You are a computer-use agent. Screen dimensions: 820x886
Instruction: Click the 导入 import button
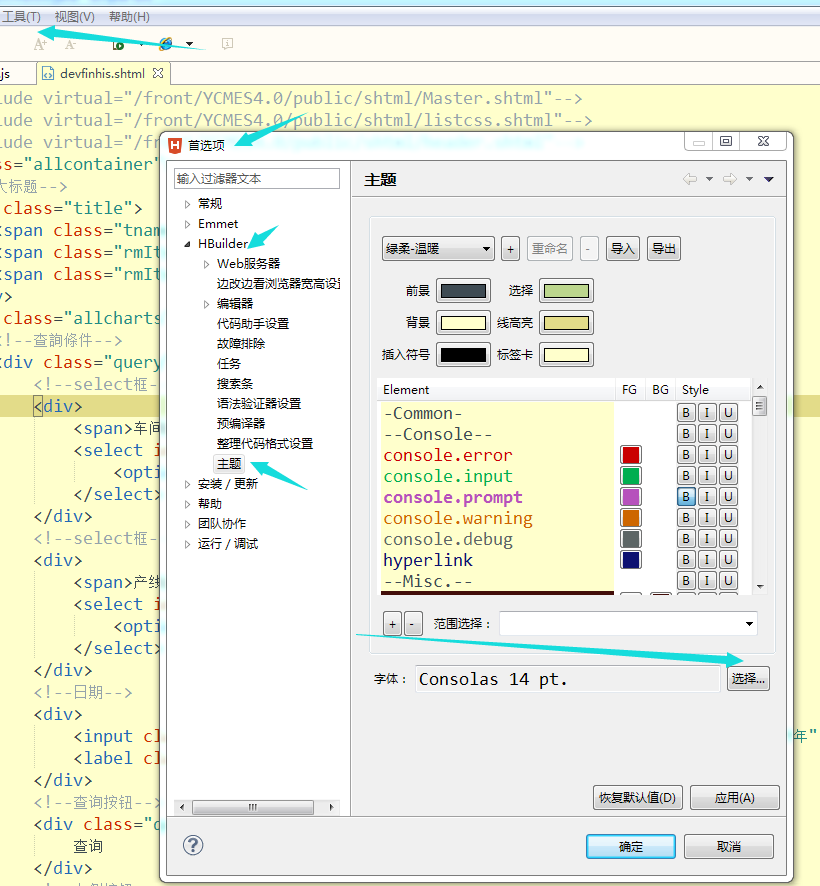pyautogui.click(x=622, y=248)
